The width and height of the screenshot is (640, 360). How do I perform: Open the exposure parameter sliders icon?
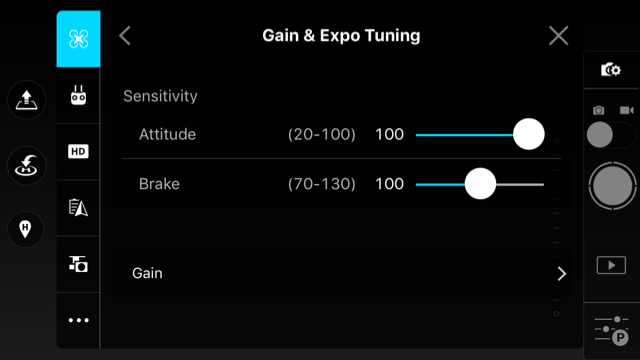(611, 330)
